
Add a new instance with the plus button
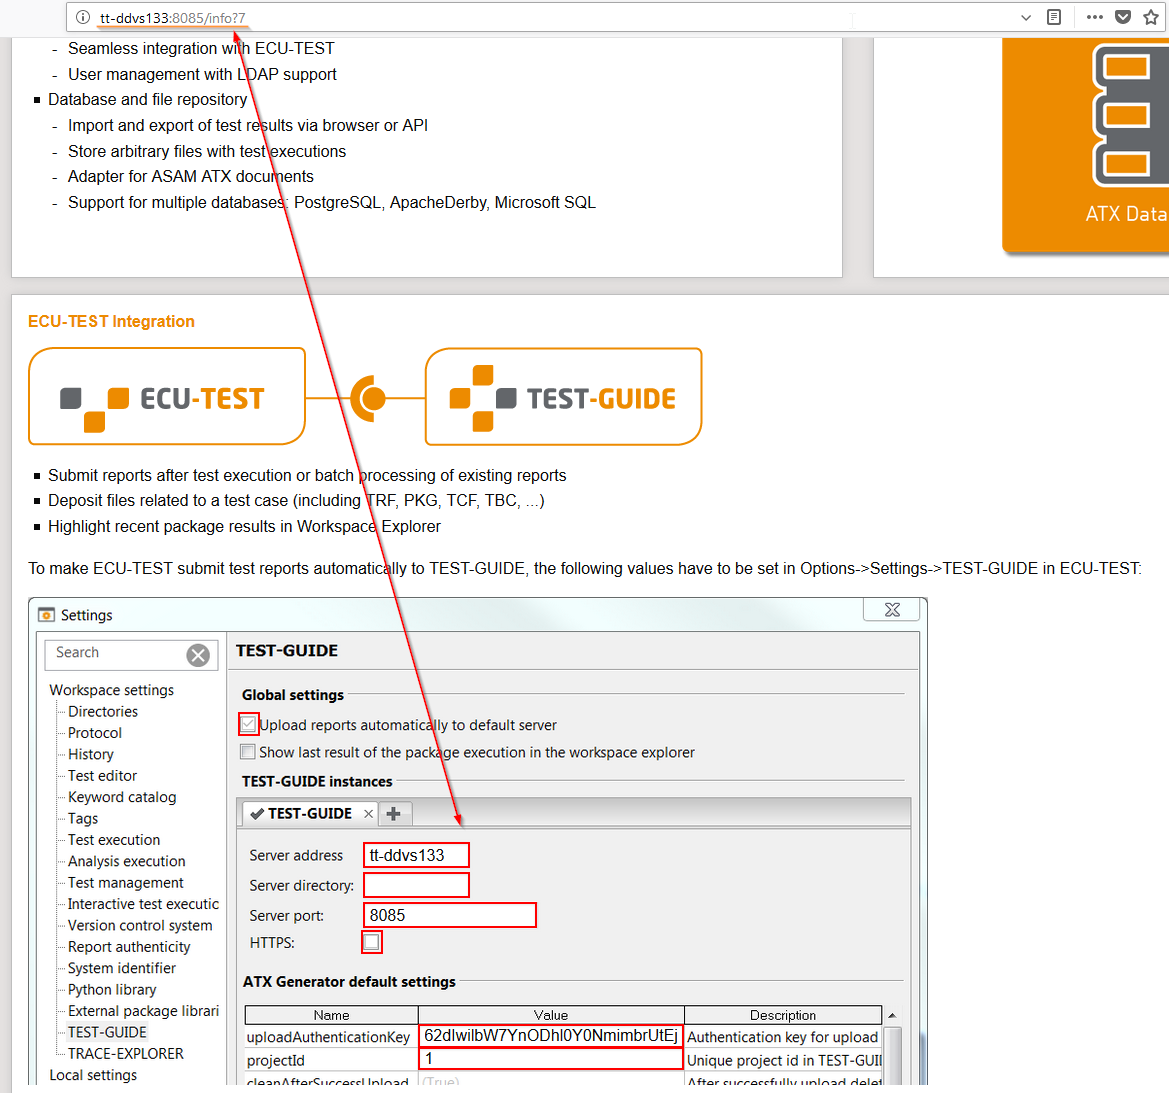point(394,813)
